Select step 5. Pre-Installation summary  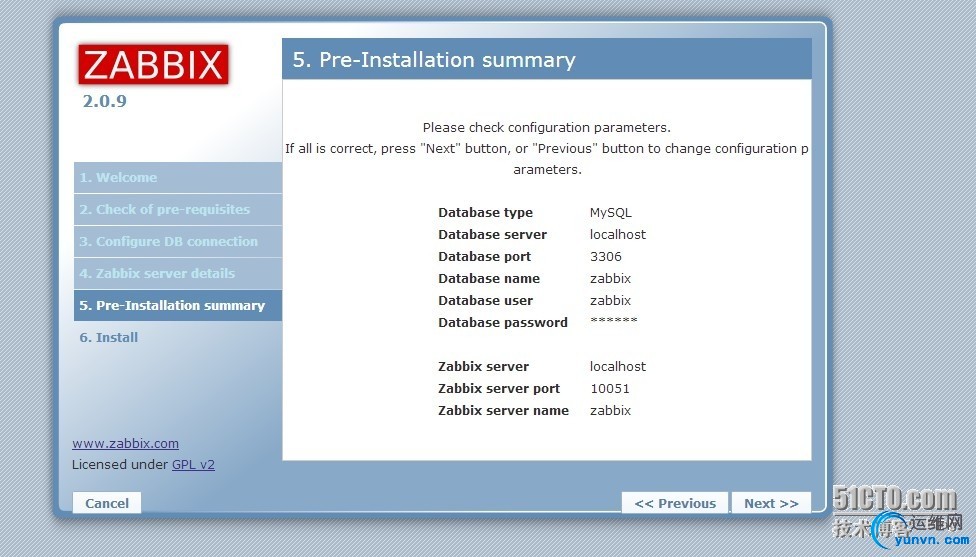coord(177,306)
